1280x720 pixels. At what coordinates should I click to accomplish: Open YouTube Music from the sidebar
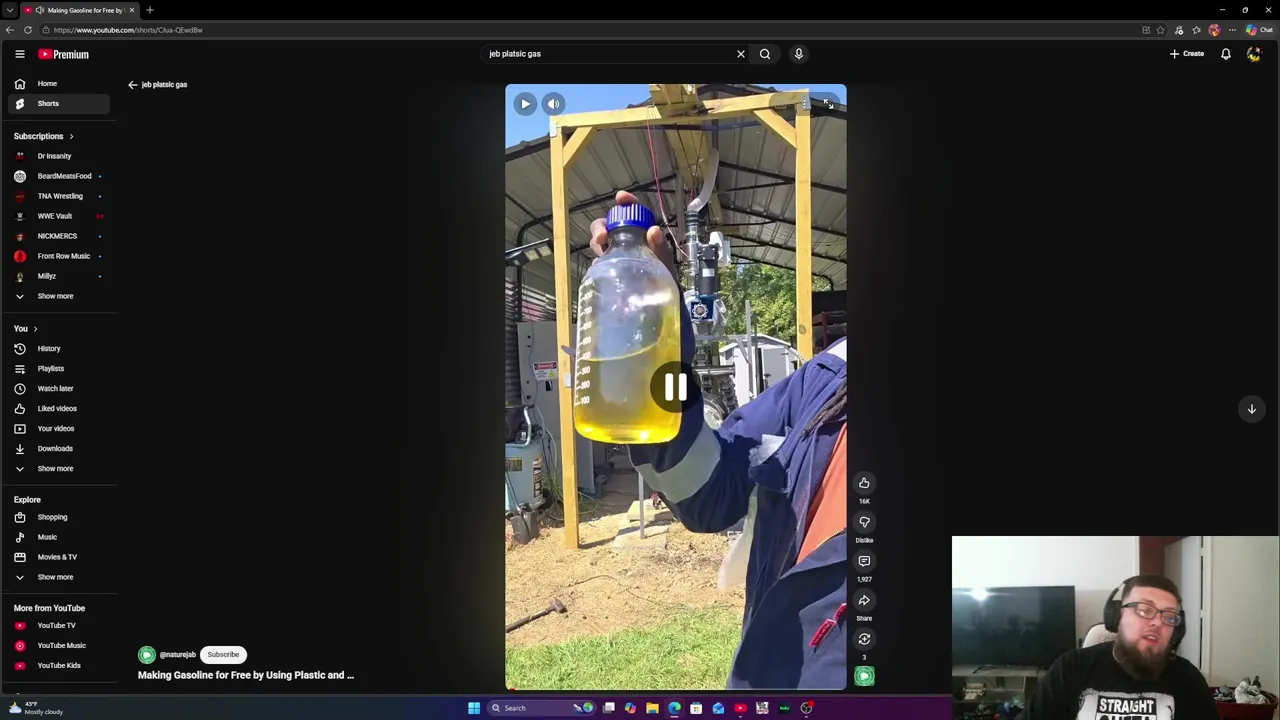coord(60,646)
